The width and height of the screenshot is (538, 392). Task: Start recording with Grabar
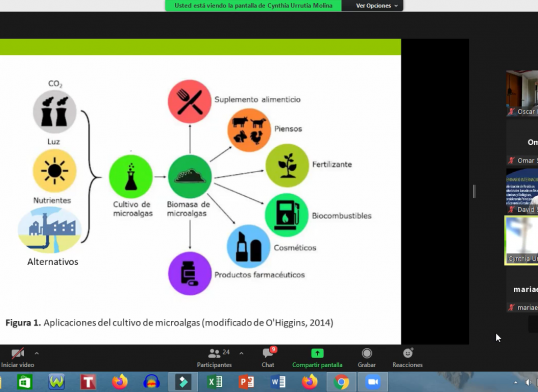366,358
